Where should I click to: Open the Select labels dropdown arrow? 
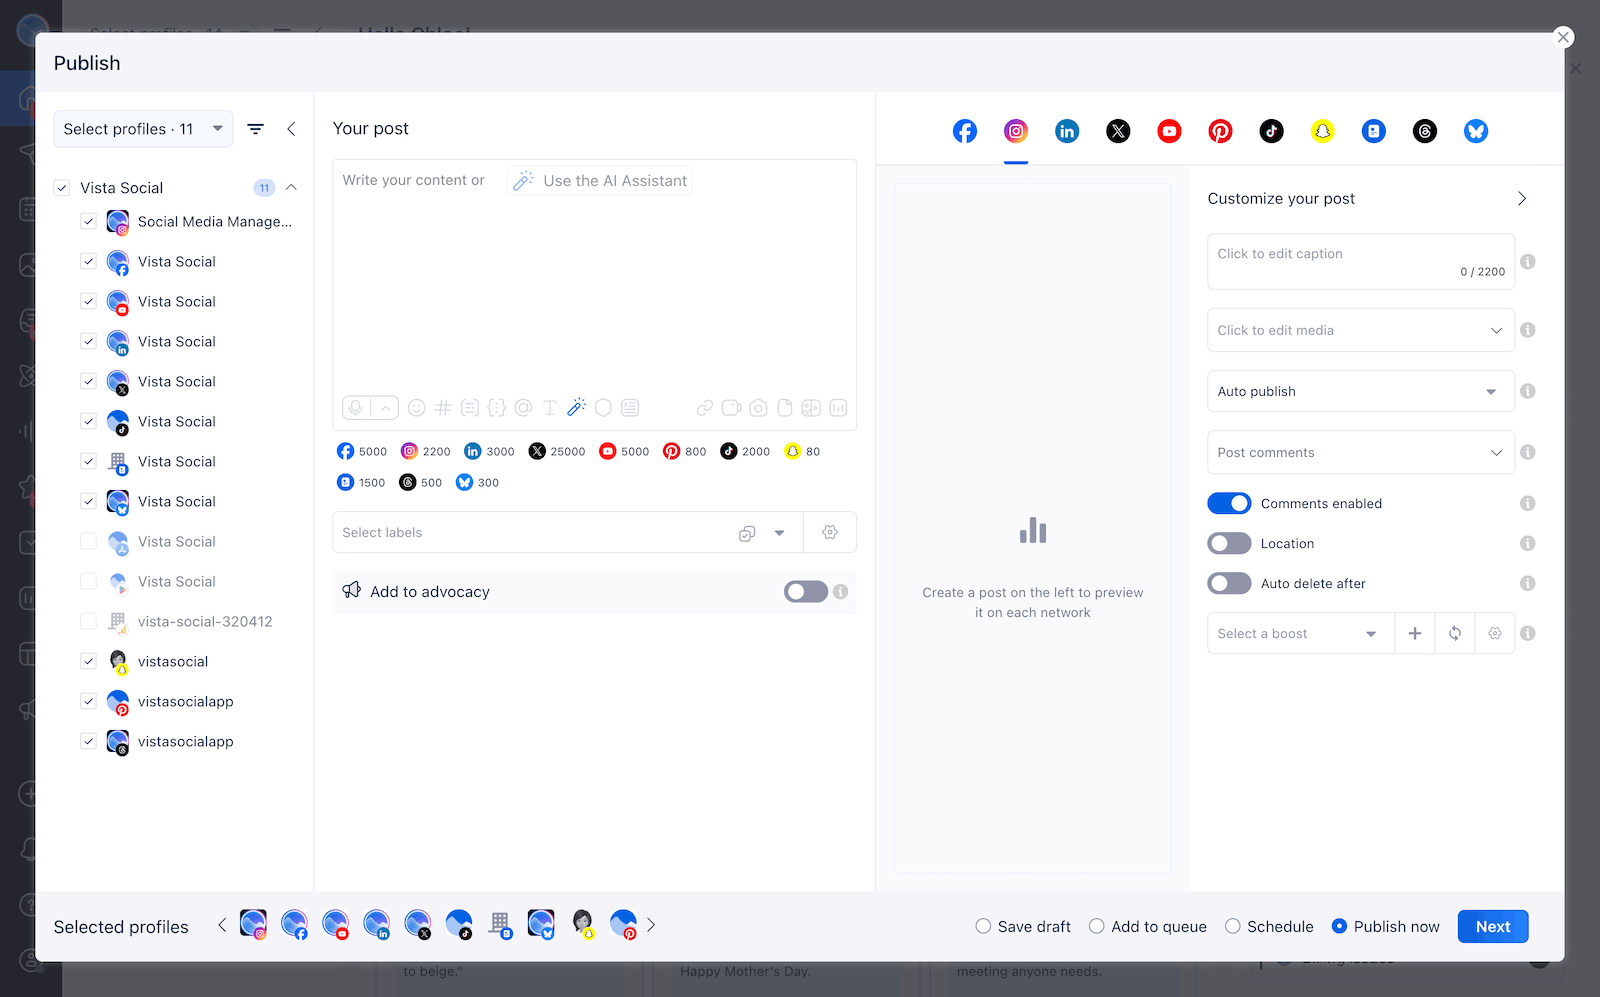[x=780, y=533]
